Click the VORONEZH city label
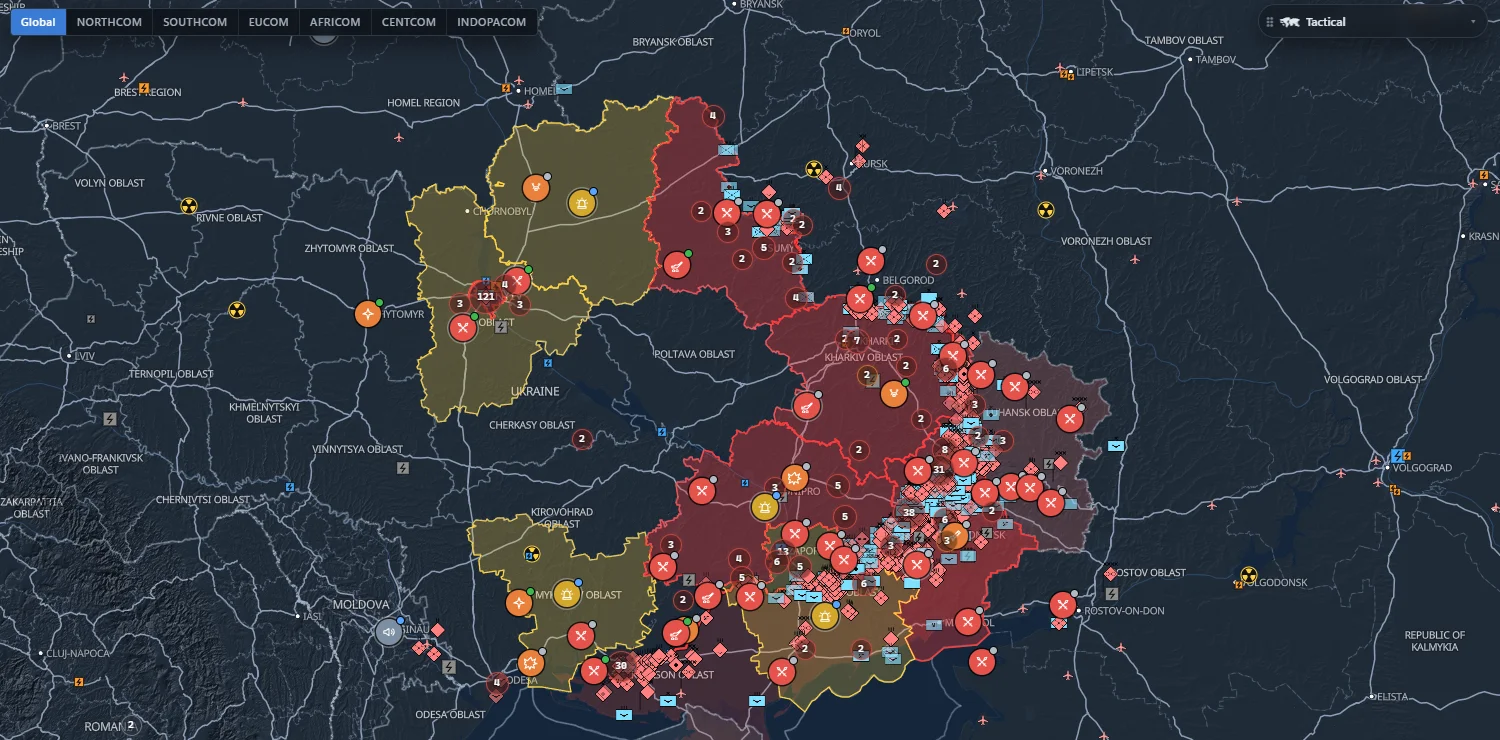The height and width of the screenshot is (740, 1500). (x=1075, y=171)
